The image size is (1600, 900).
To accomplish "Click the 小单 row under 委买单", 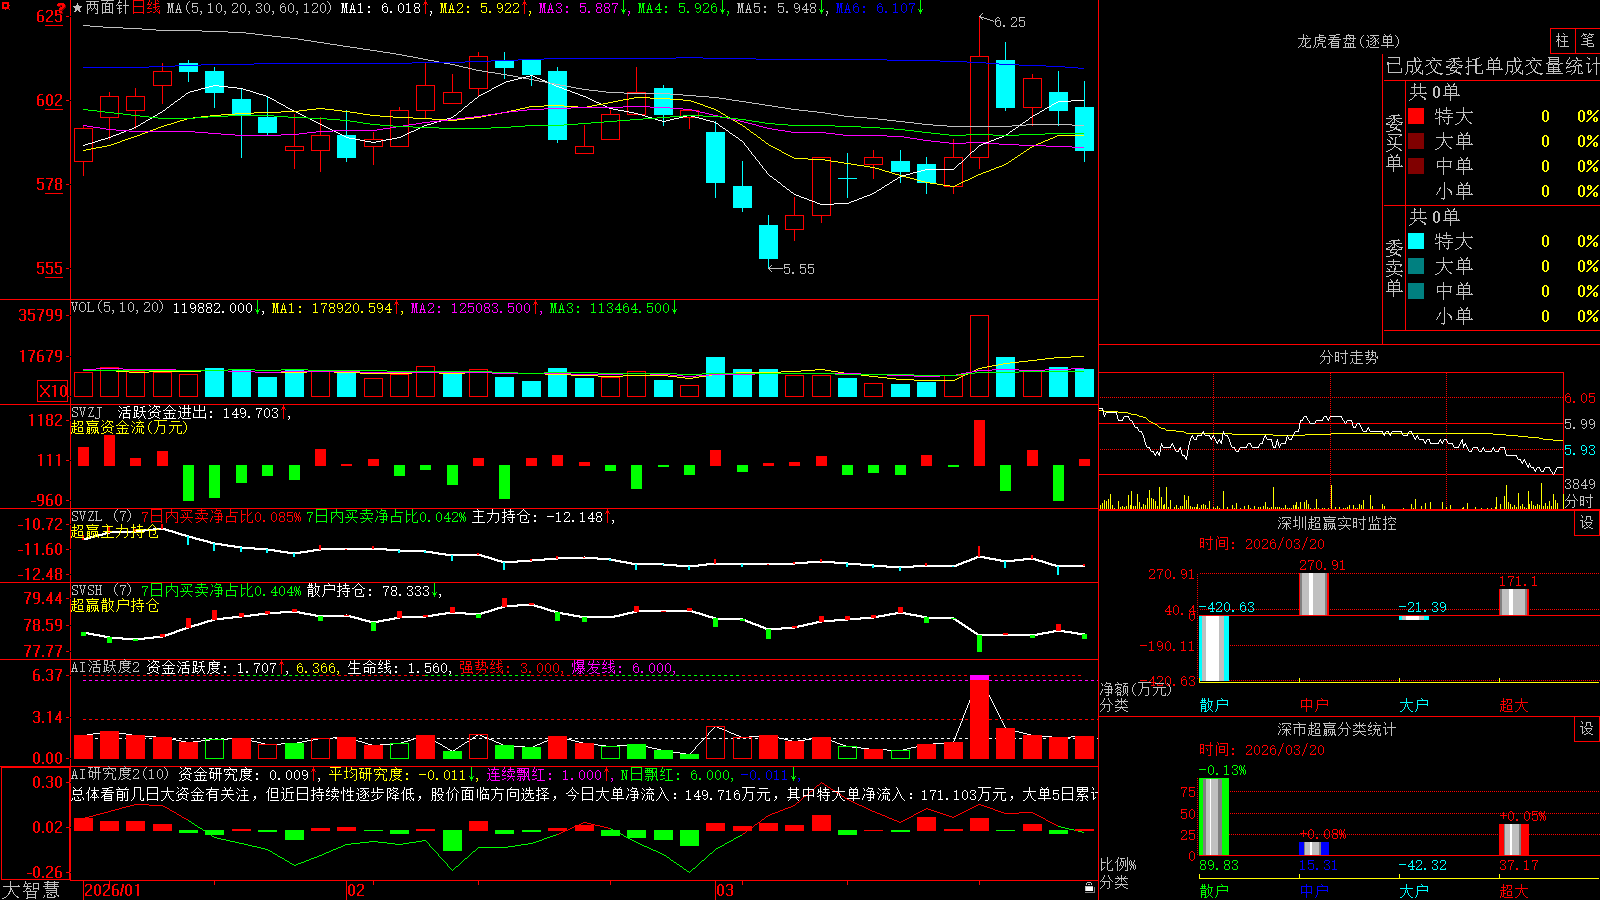I will pyautogui.click(x=1503, y=191).
